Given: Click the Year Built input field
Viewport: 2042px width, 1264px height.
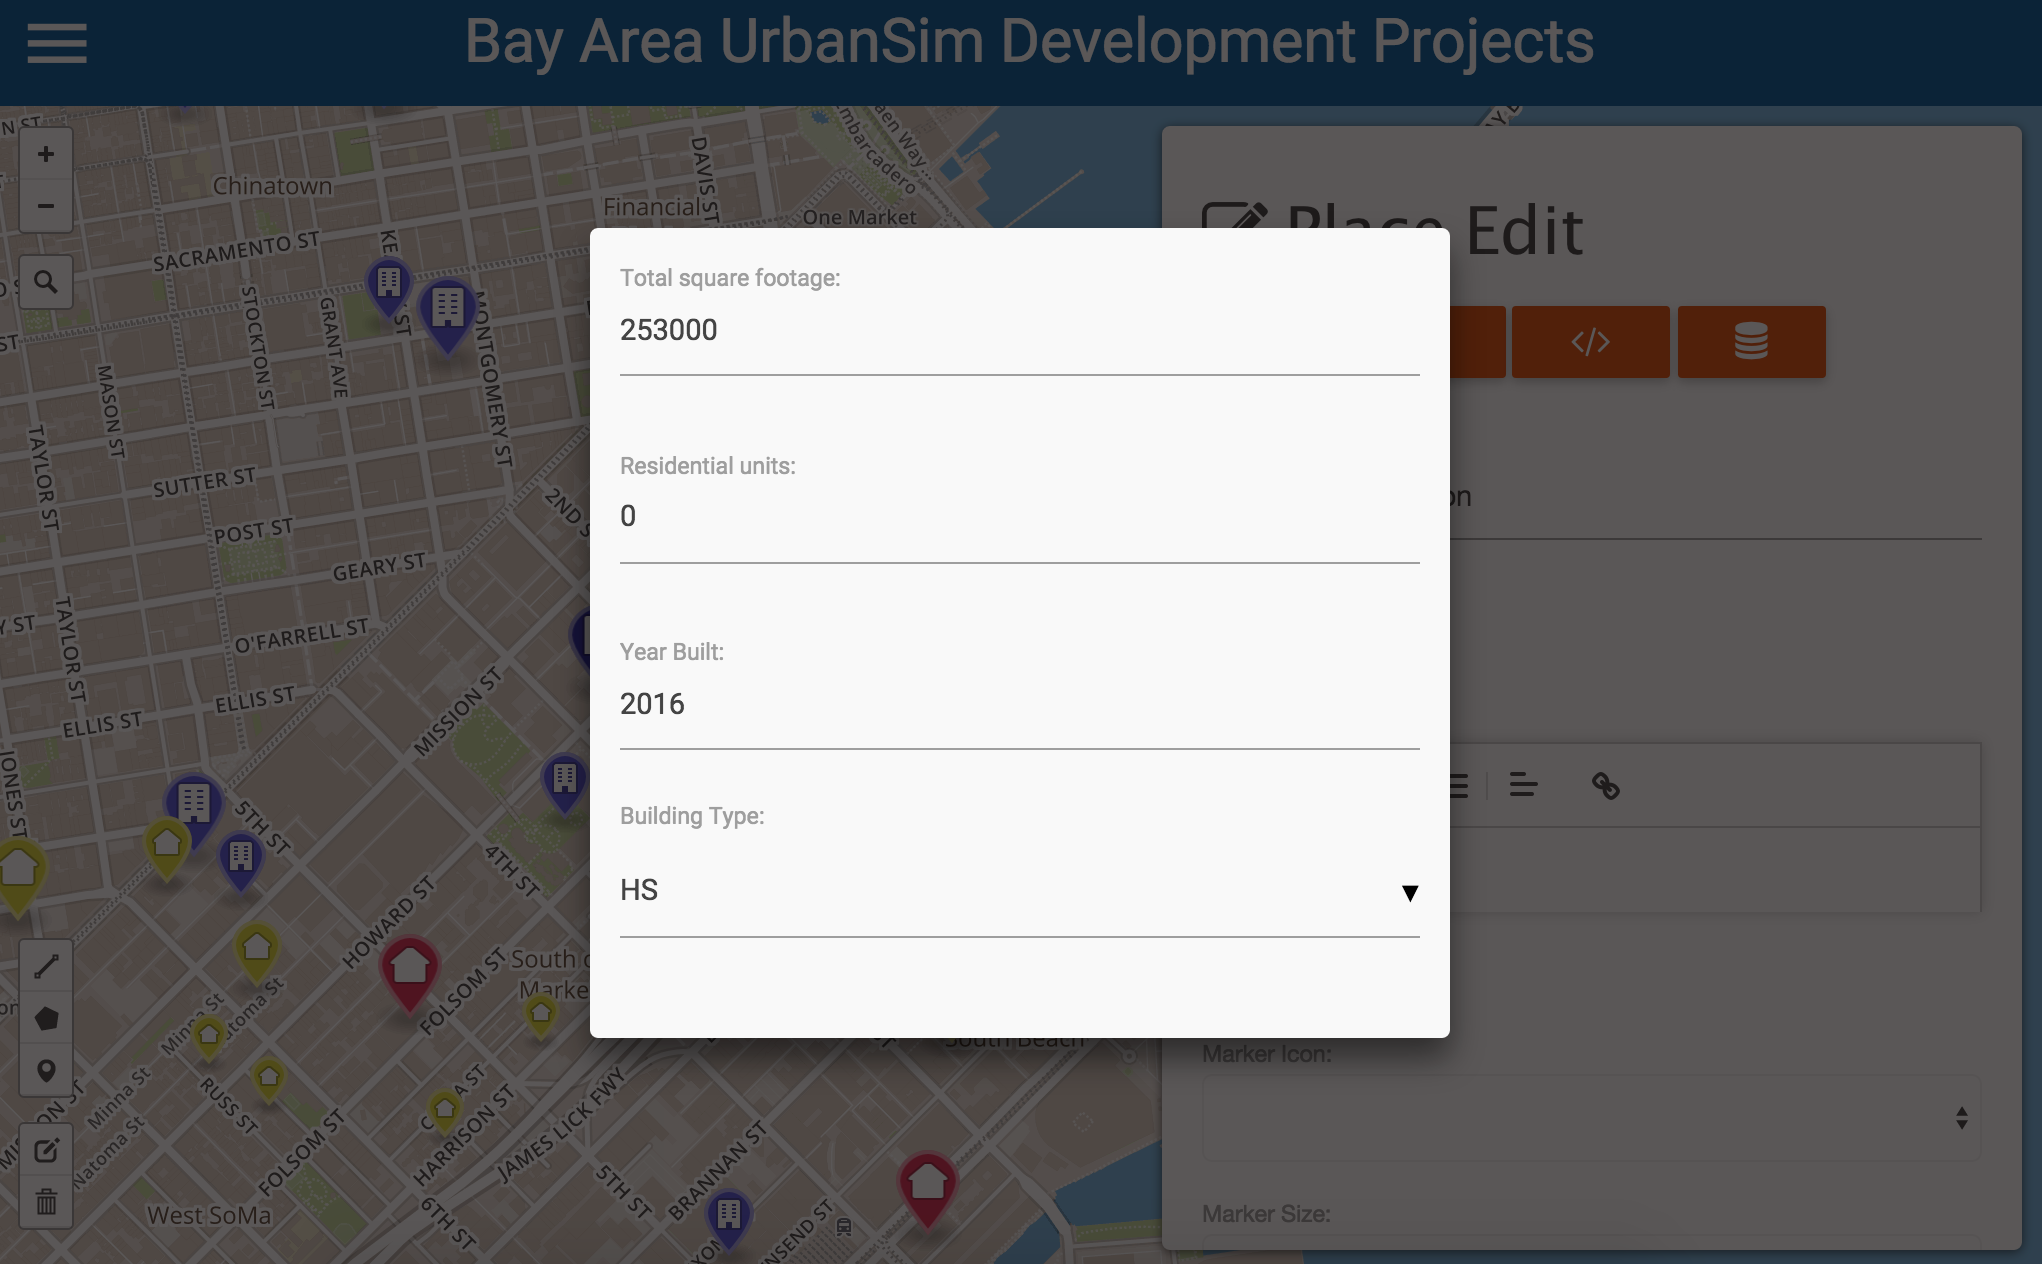Looking at the screenshot, I should [1018, 704].
